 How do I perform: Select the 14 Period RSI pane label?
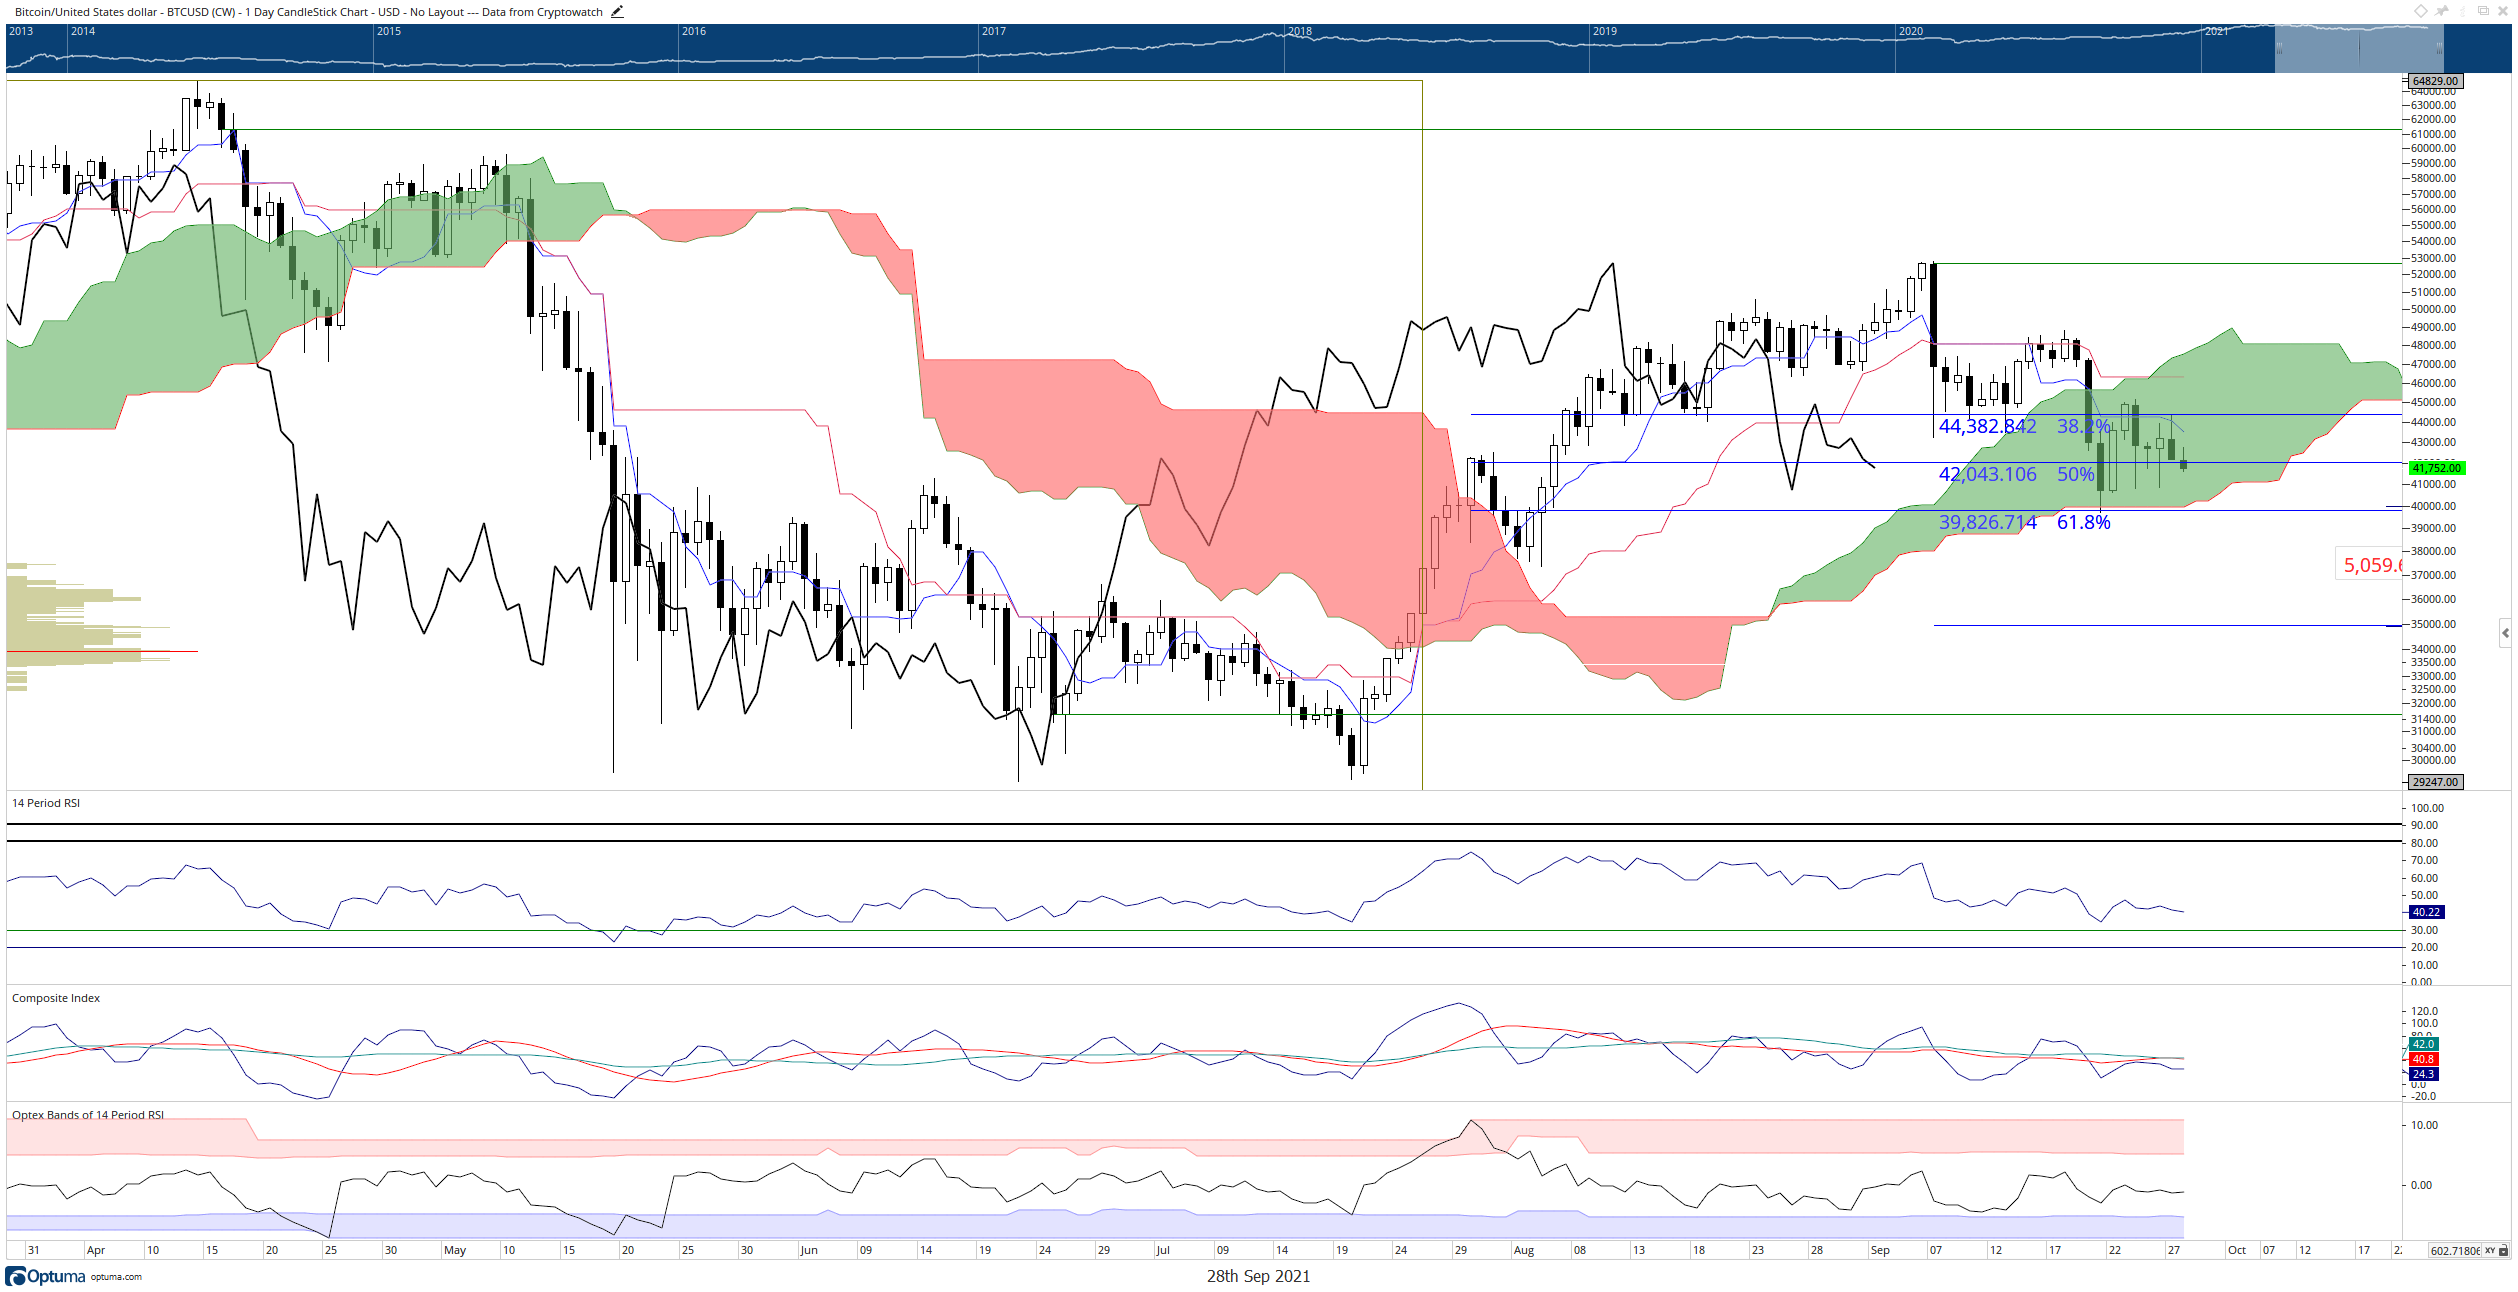[46, 803]
